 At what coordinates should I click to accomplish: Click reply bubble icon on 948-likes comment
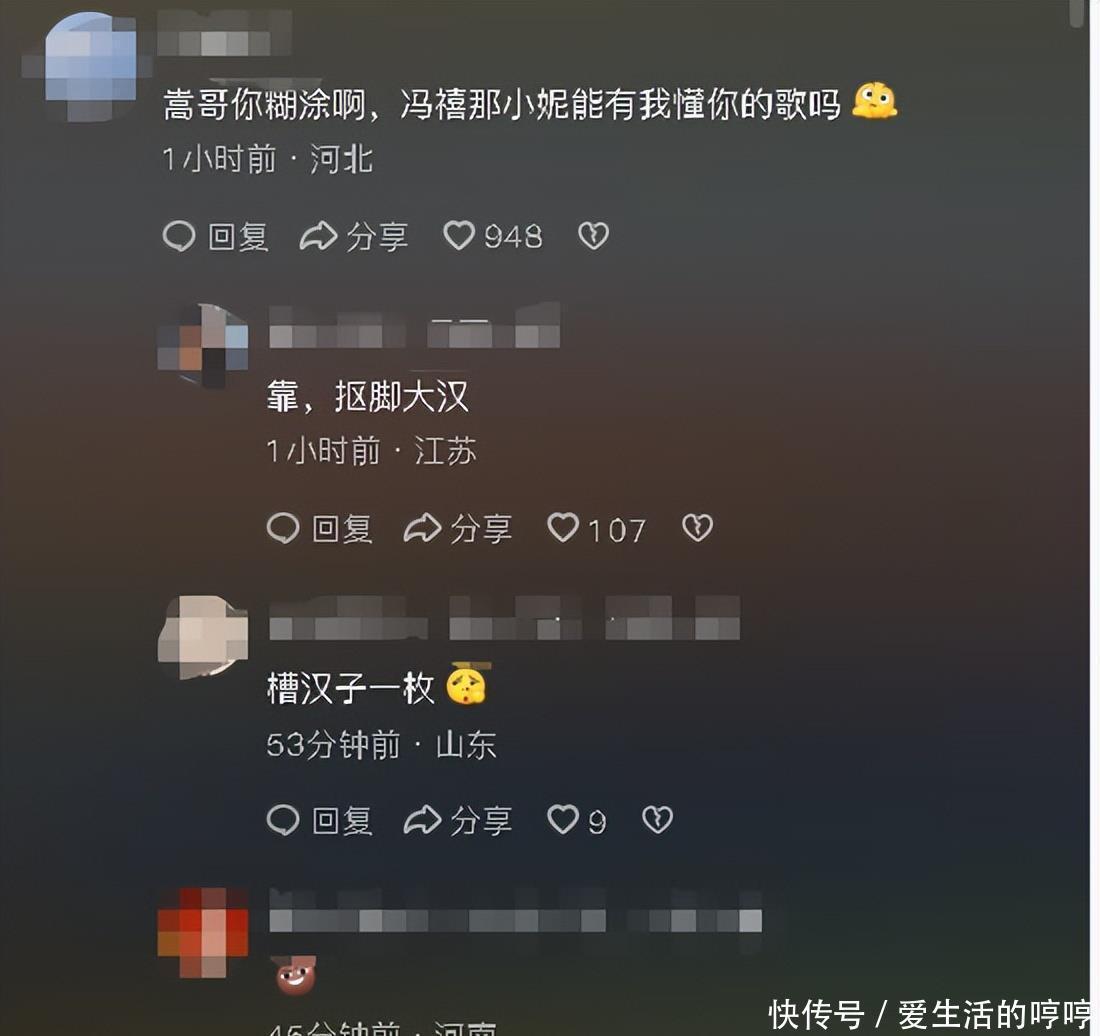click(179, 236)
